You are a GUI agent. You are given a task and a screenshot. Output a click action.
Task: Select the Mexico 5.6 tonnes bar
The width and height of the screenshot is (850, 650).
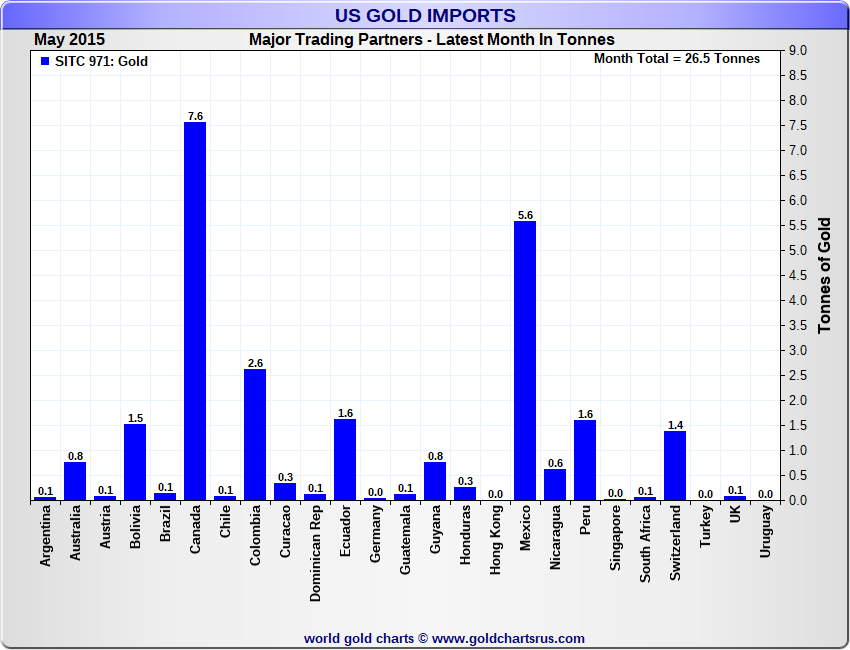pos(525,361)
